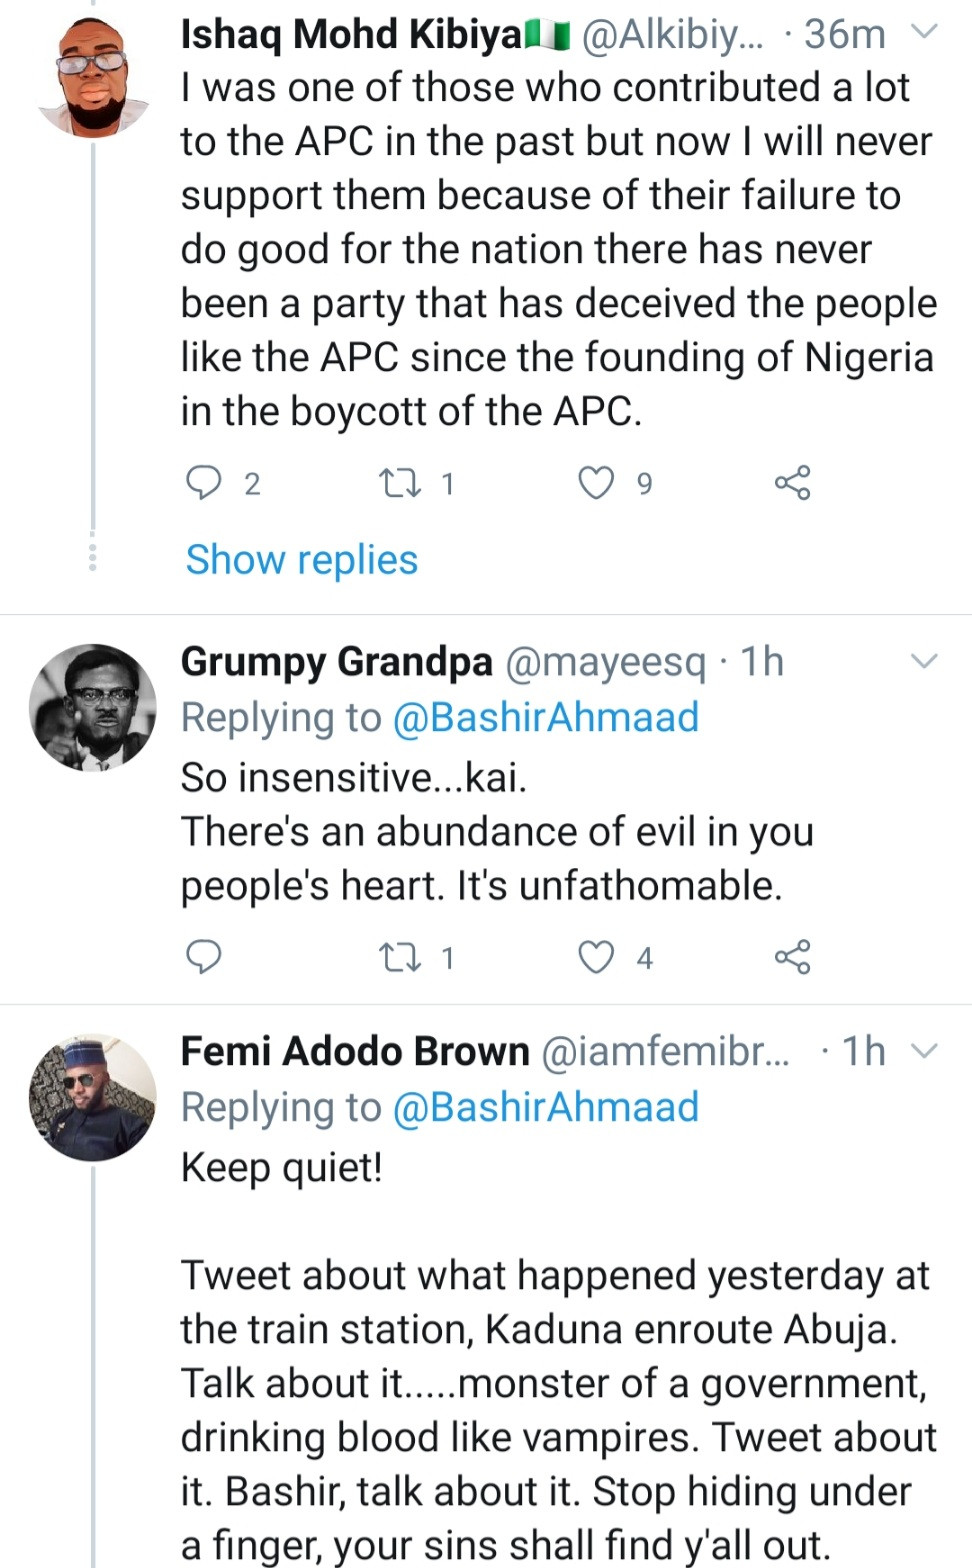Show replies to Ishaq's tweet
972x1568 pixels.
click(301, 559)
